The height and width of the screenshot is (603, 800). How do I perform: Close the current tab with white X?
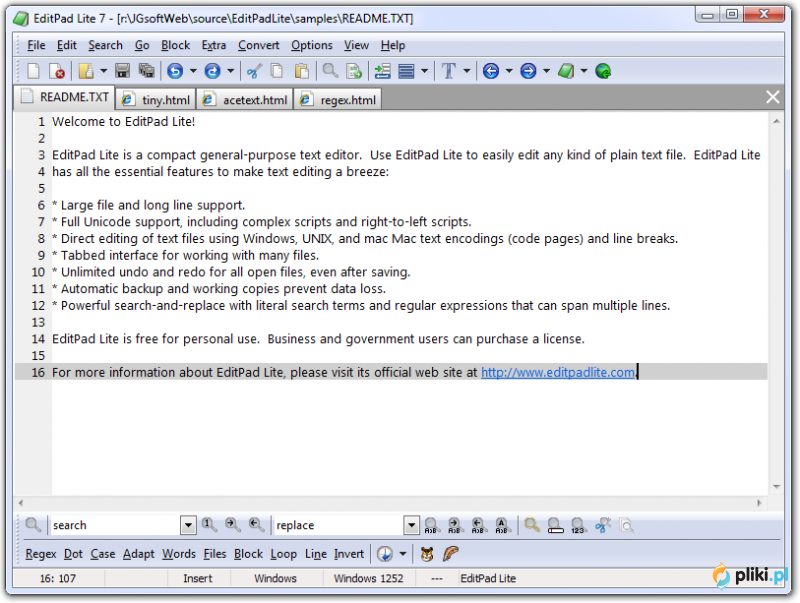tap(772, 96)
